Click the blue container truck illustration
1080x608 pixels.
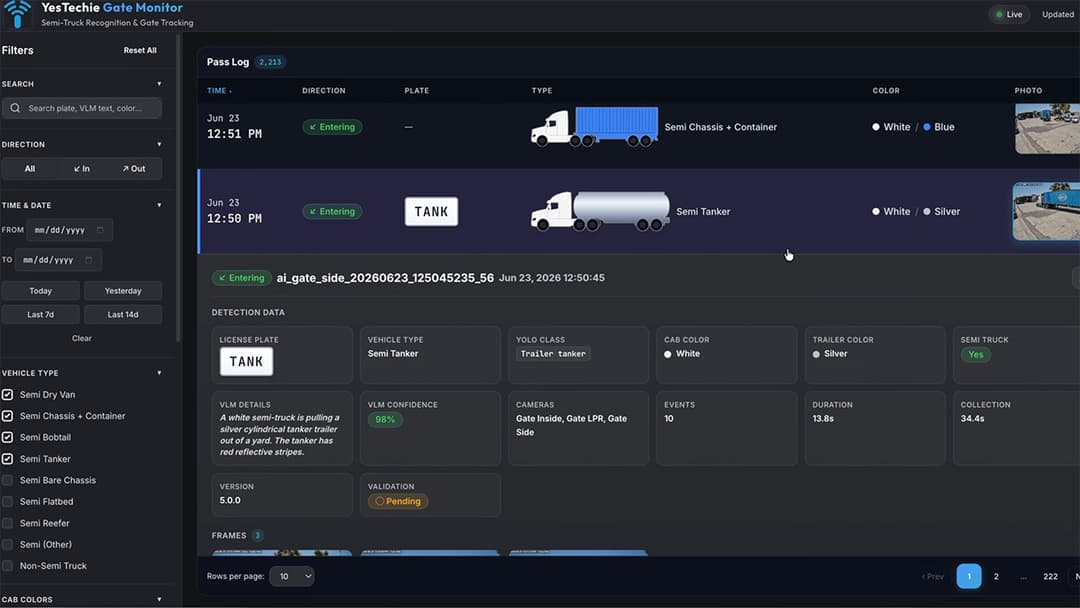[x=594, y=127]
